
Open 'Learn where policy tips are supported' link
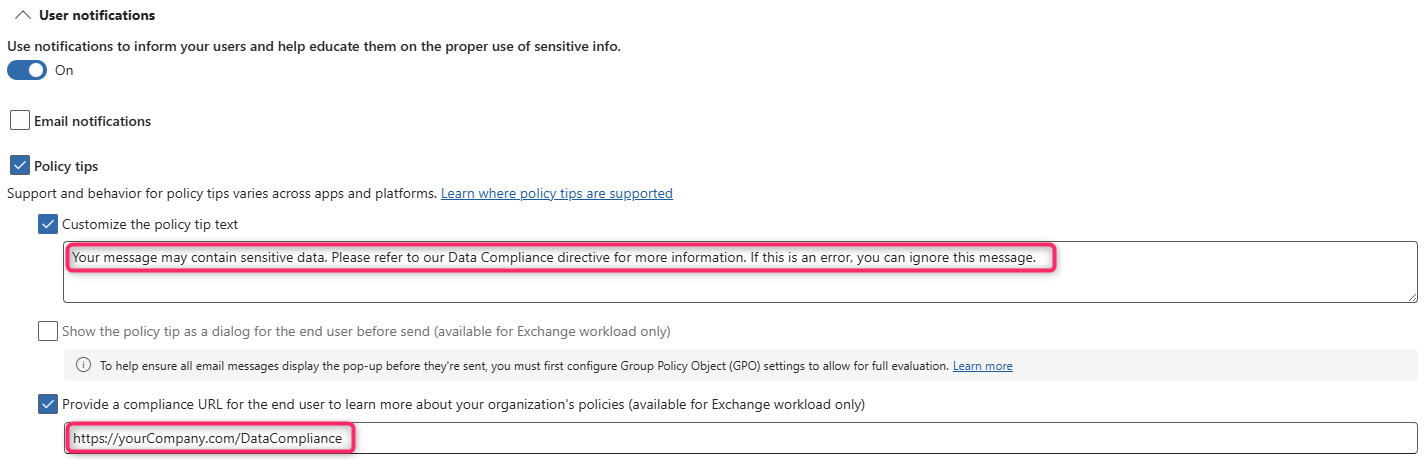[556, 193]
